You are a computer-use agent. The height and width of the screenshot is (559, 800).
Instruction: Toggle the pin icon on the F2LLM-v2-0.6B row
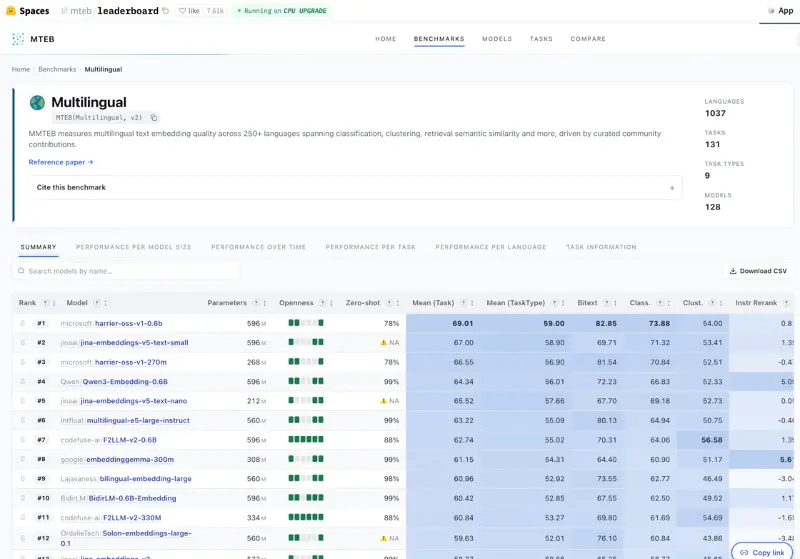[x=22, y=440]
